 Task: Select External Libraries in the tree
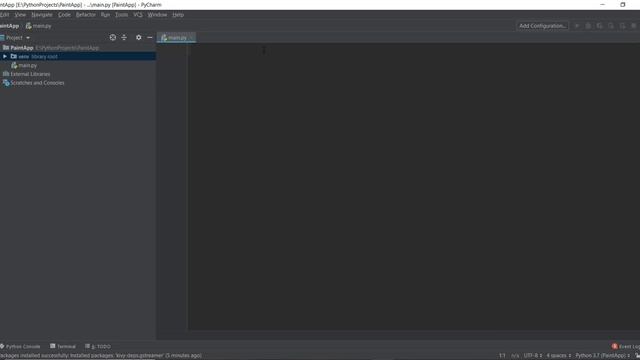click(78, 74)
